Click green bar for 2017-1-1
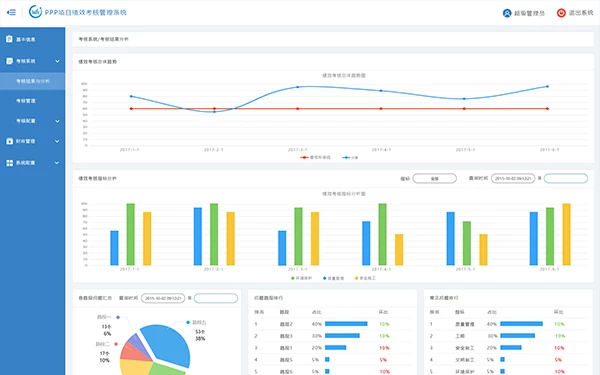Screen dimensions: 600x375 click(130, 234)
